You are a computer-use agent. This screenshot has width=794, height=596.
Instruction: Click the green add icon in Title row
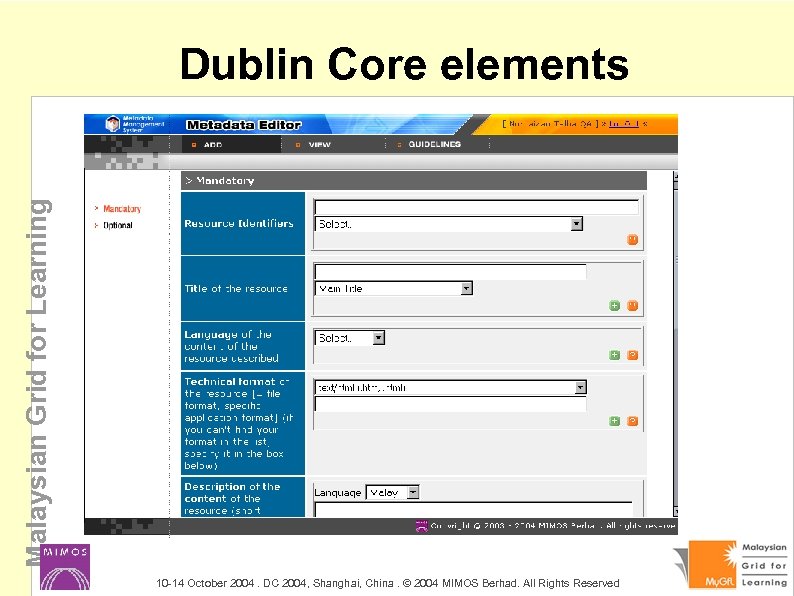(614, 305)
